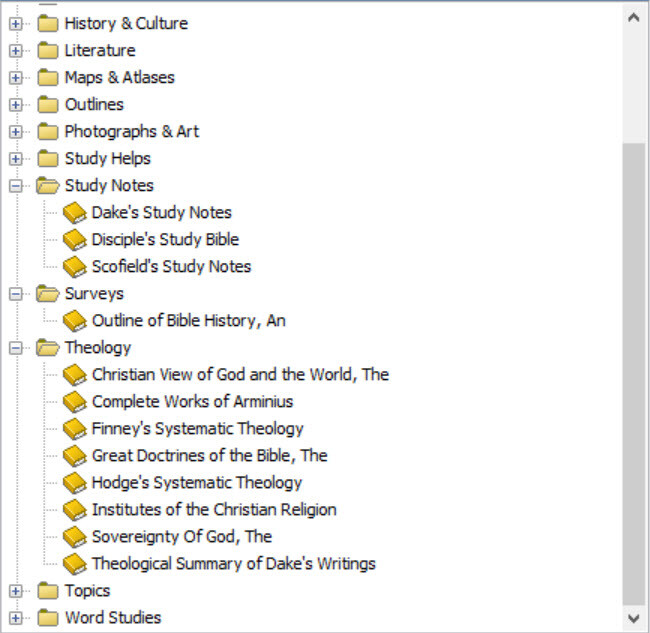Select the Outlines label
Viewport: 650px width, 633px height.
(x=94, y=104)
